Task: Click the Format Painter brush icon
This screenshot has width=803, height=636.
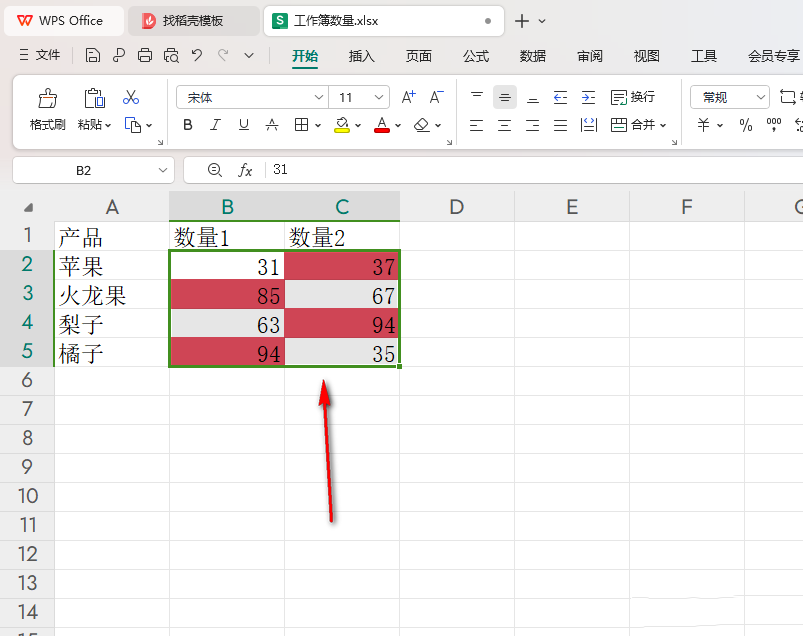Action: 48,98
